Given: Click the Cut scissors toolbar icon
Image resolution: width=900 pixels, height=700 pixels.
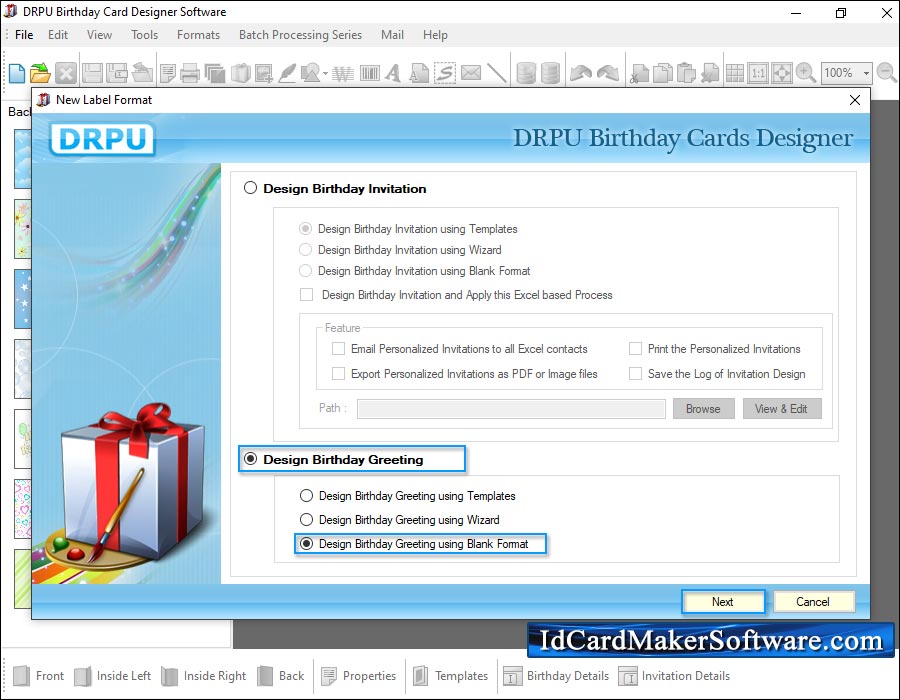Looking at the screenshot, I should (x=639, y=73).
